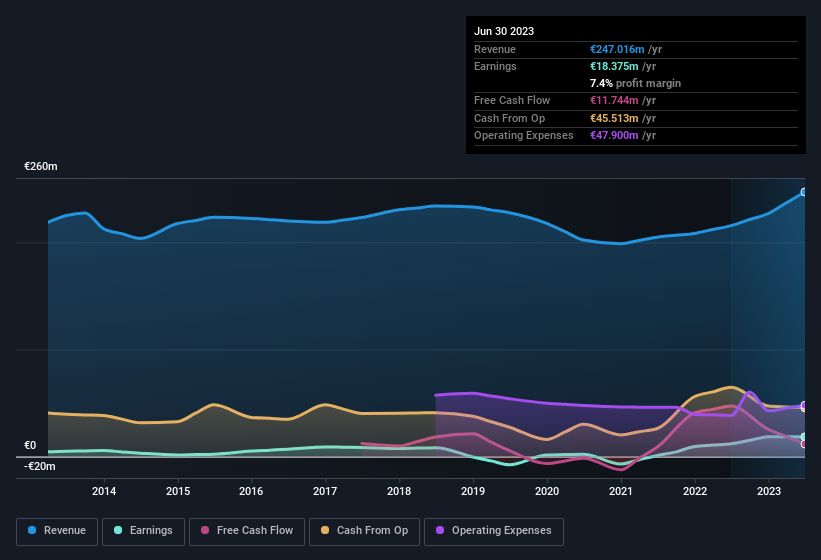This screenshot has width=821, height=560.
Task: Click the 2022 x-axis label
Action: click(694, 491)
